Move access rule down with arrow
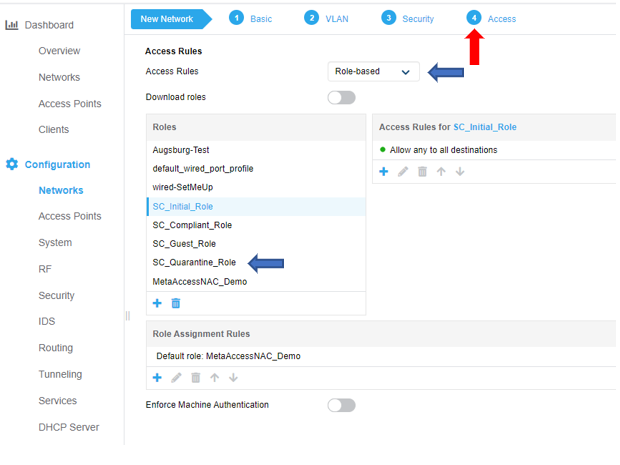Viewport: 620px width, 465px height. coord(460,172)
